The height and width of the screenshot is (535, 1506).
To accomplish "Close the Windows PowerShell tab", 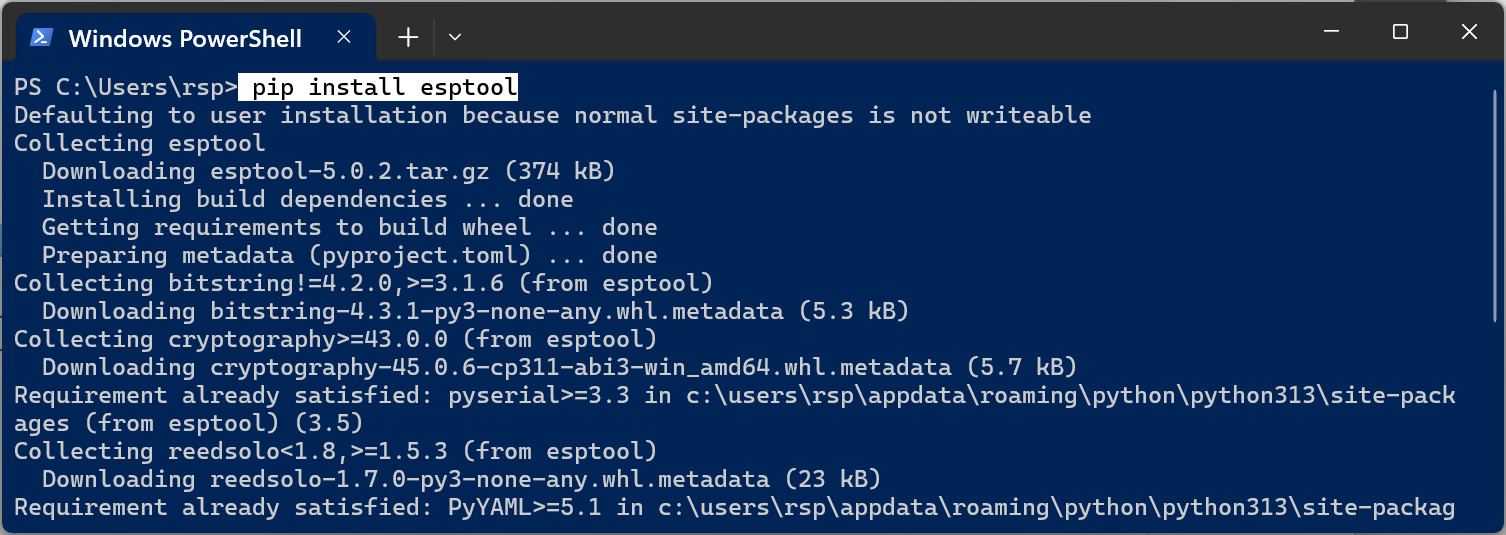I will 343,37.
